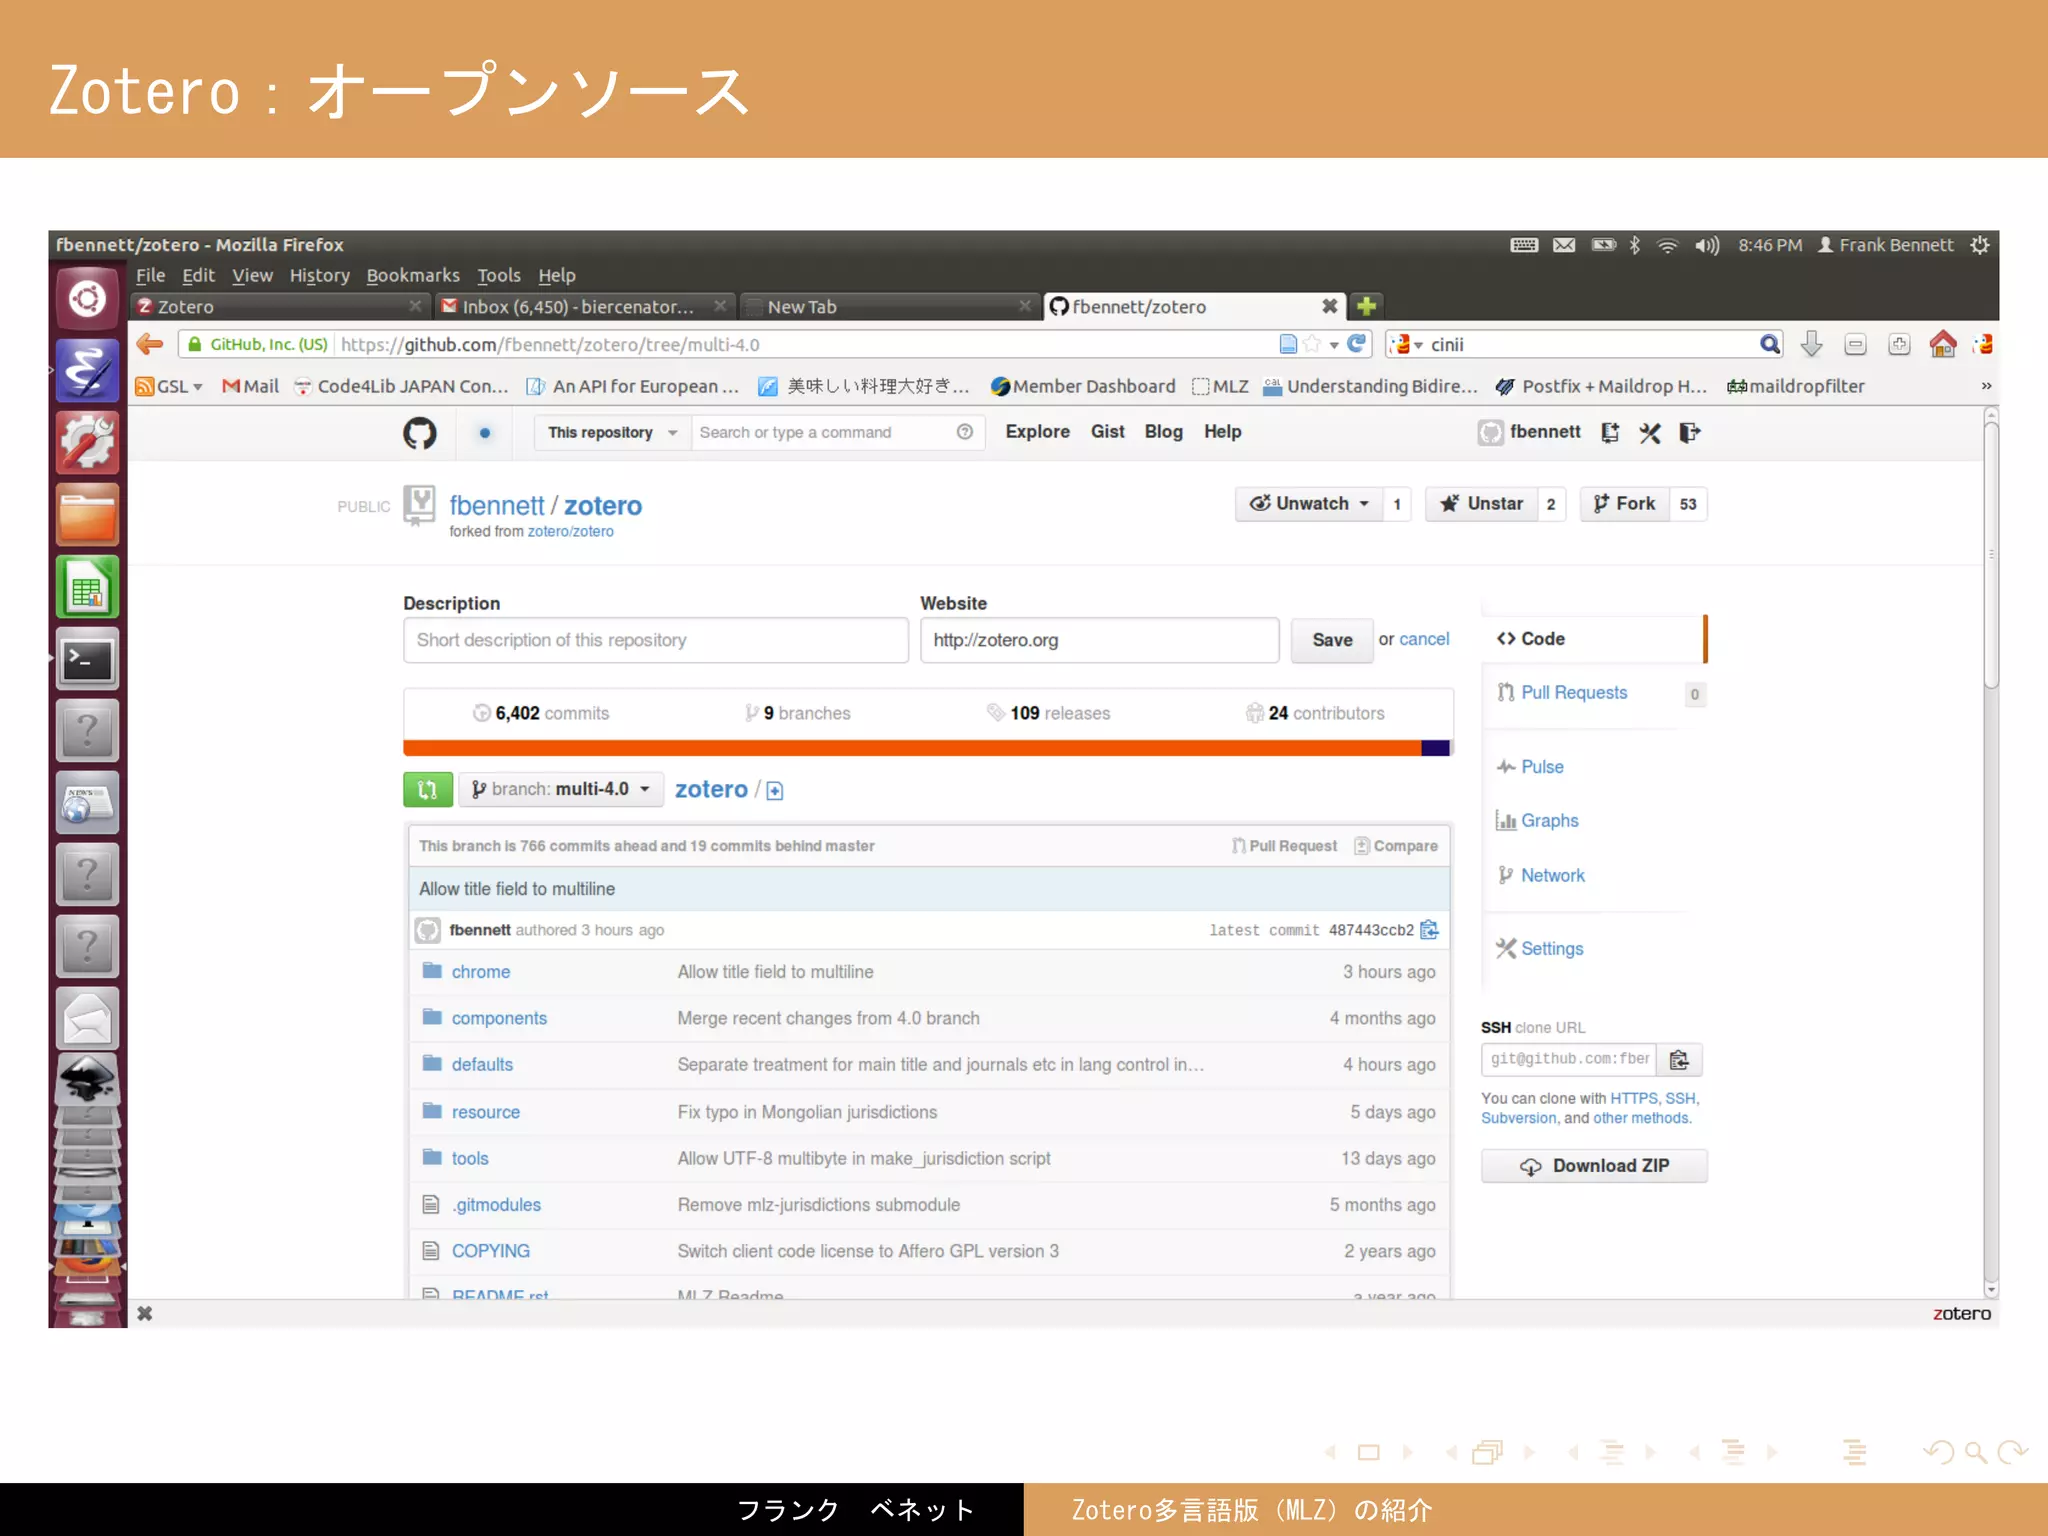Click add new file icon beside zotero path
2048x1536 pixels.
tap(775, 791)
